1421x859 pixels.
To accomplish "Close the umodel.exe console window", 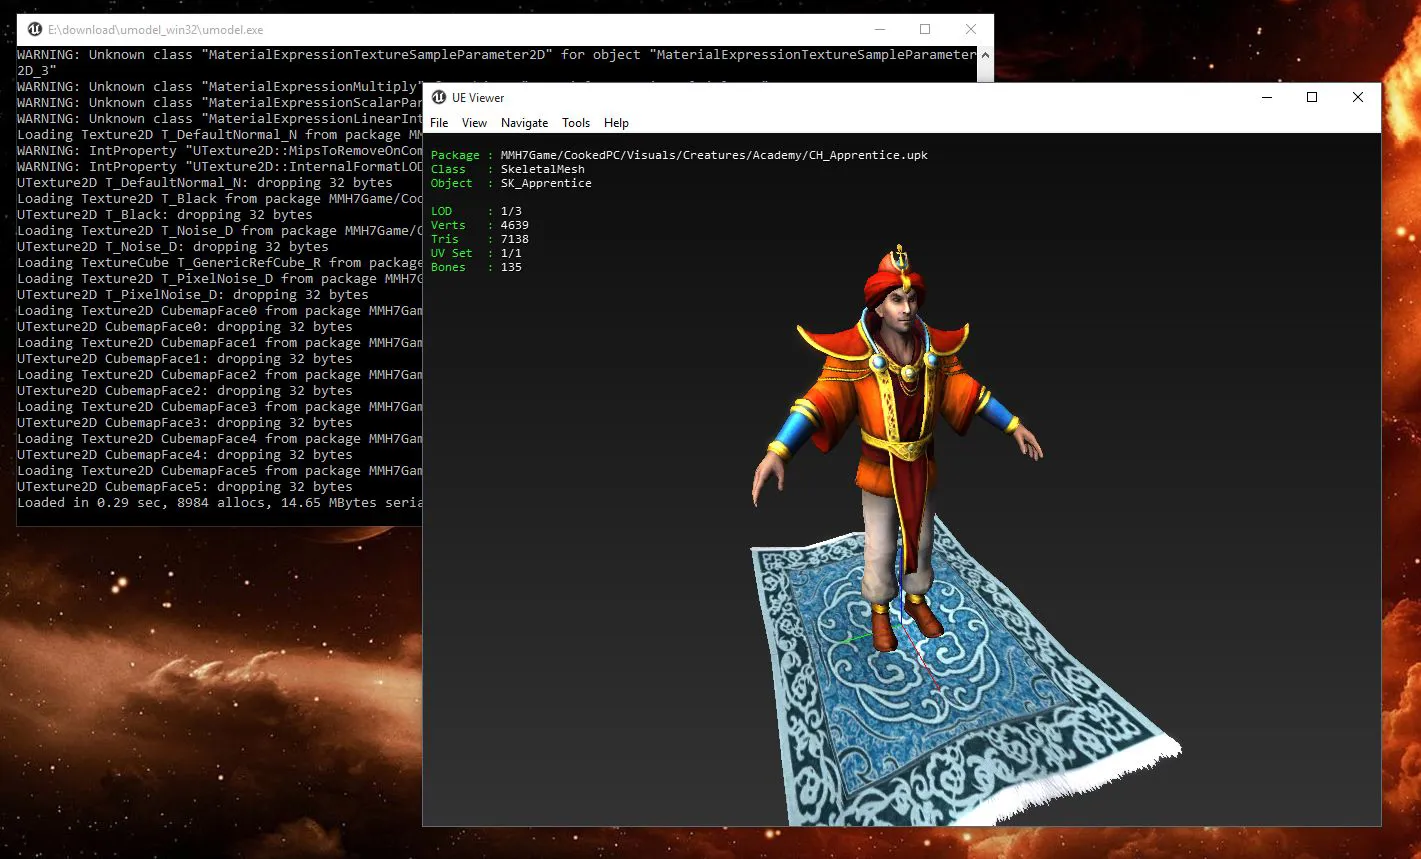I will [x=971, y=29].
